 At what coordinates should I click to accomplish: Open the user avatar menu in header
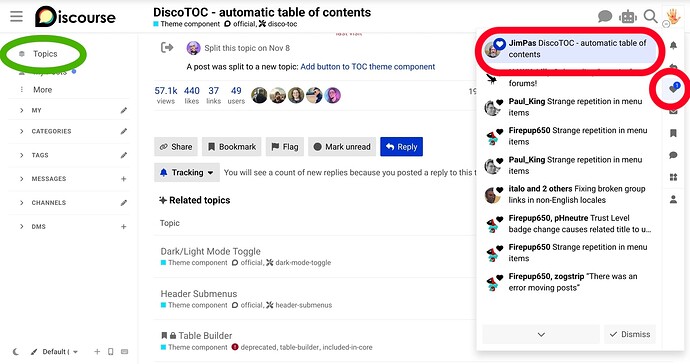click(x=673, y=16)
